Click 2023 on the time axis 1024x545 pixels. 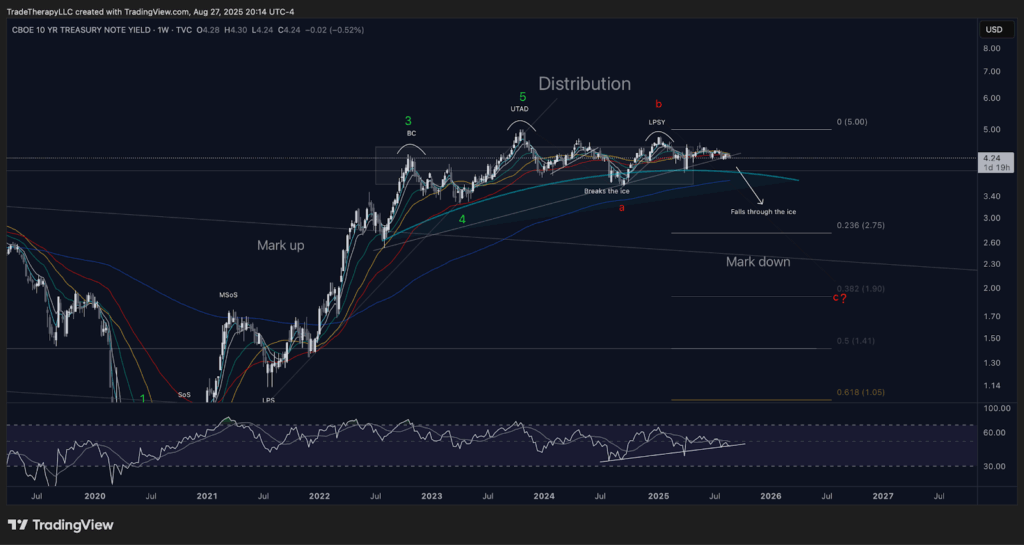pos(431,495)
